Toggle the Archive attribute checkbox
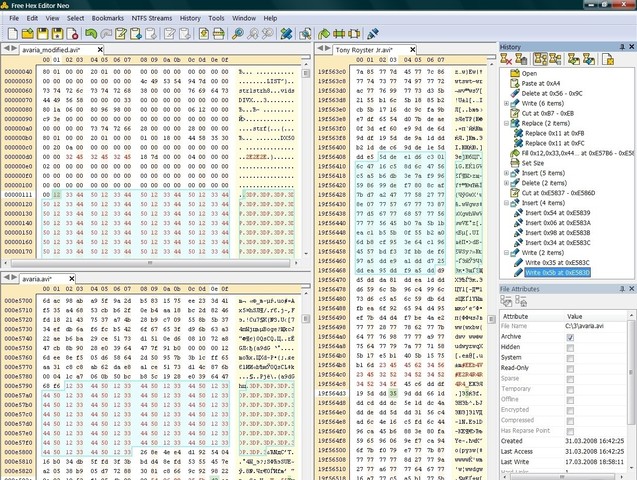This screenshot has width=637, height=480. pyautogui.click(x=570, y=337)
